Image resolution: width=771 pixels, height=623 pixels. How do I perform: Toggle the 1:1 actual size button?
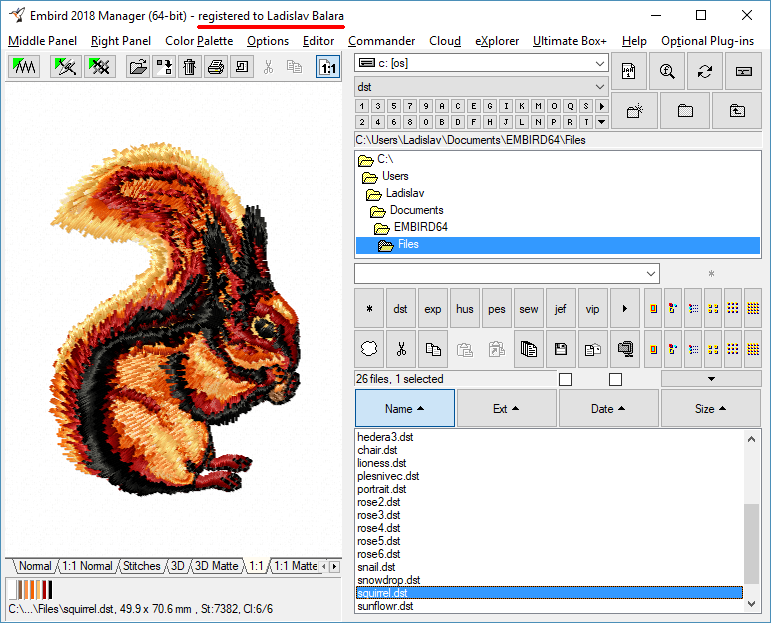tap(328, 67)
